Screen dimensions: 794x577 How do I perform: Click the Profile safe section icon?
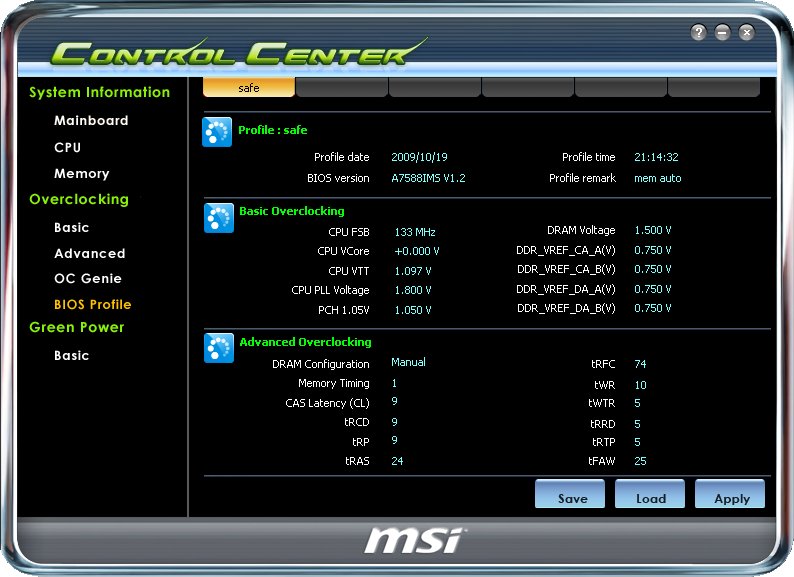217,132
